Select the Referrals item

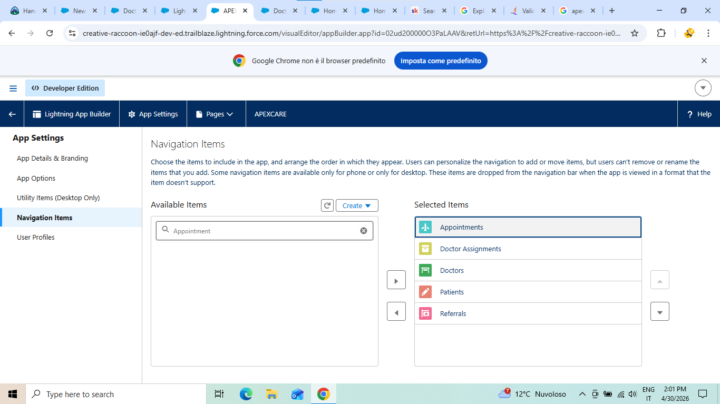tap(528, 314)
